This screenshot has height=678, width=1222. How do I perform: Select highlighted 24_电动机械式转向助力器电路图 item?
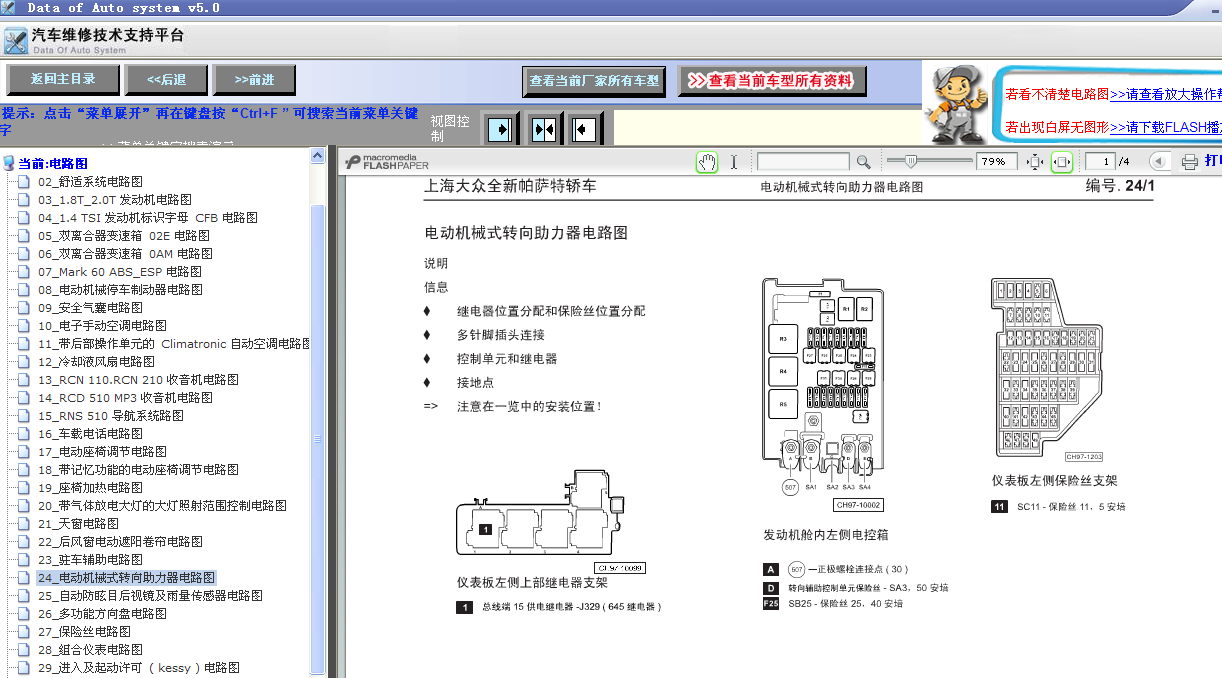[x=126, y=577]
